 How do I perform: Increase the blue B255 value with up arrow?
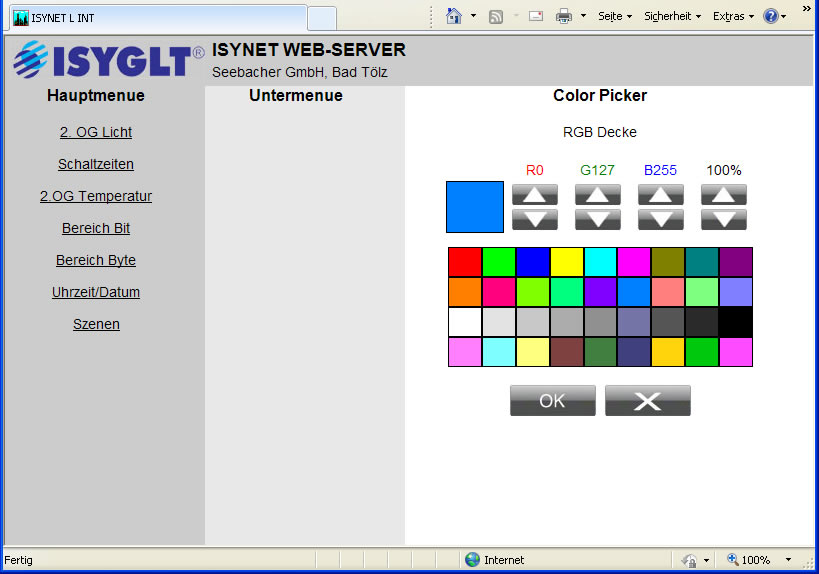pos(660,195)
